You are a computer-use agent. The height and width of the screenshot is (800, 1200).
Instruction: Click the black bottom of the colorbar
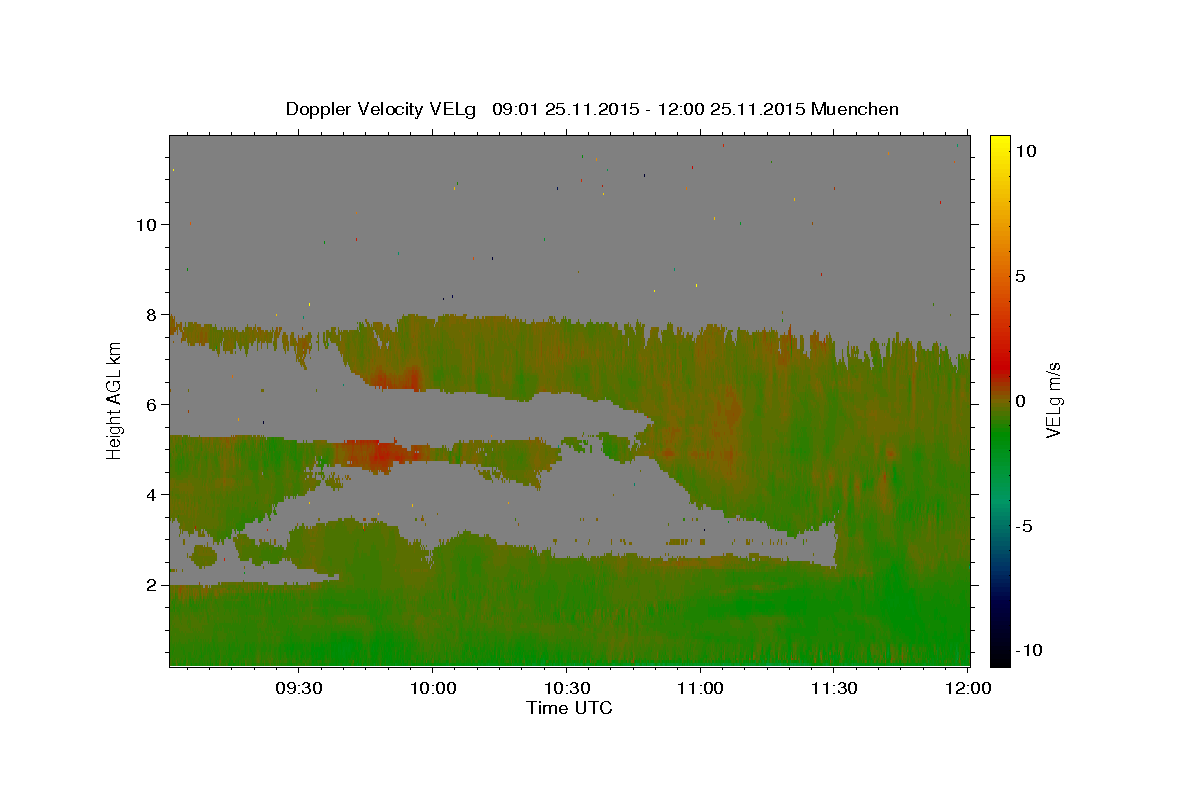point(999,658)
